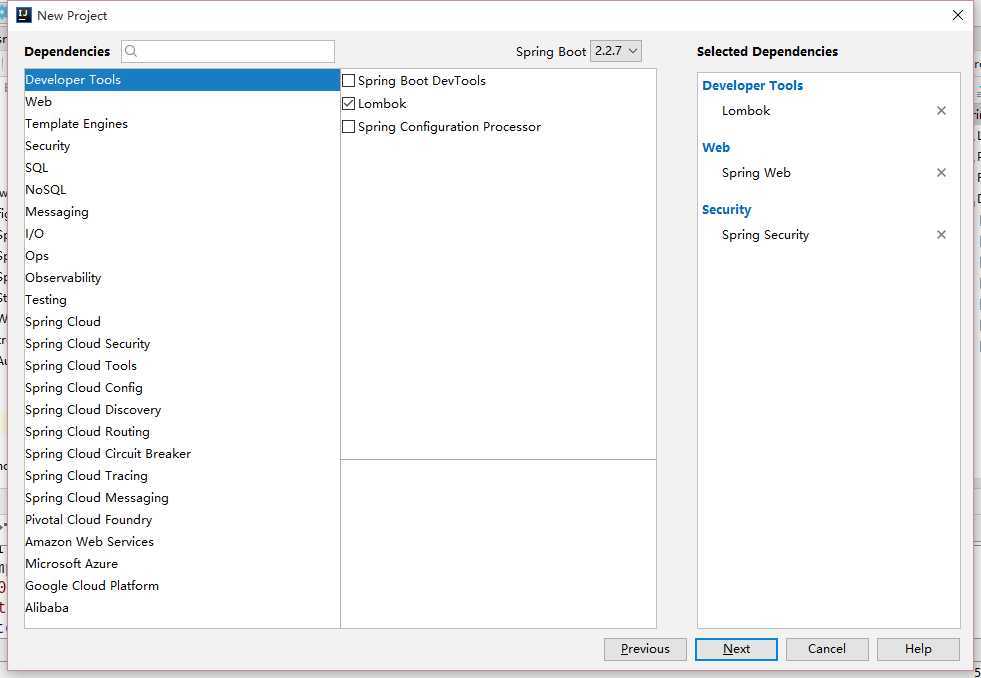The image size is (981, 678).
Task: Select the NoSQL category
Action: pos(182,190)
